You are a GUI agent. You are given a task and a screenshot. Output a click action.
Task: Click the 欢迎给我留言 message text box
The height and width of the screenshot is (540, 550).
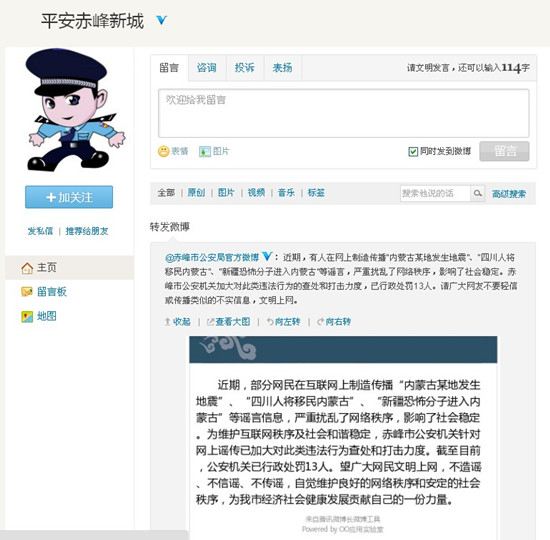pyautogui.click(x=343, y=113)
